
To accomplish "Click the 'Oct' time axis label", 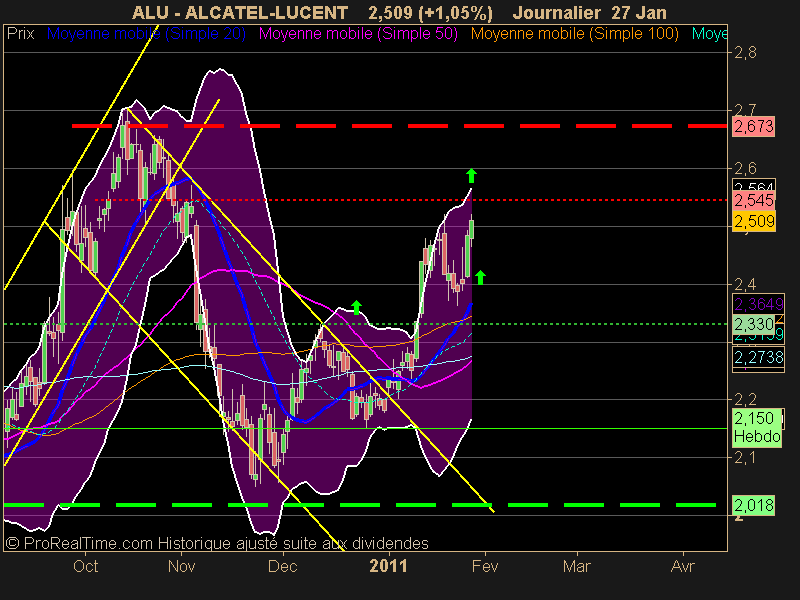I will 85,566.
